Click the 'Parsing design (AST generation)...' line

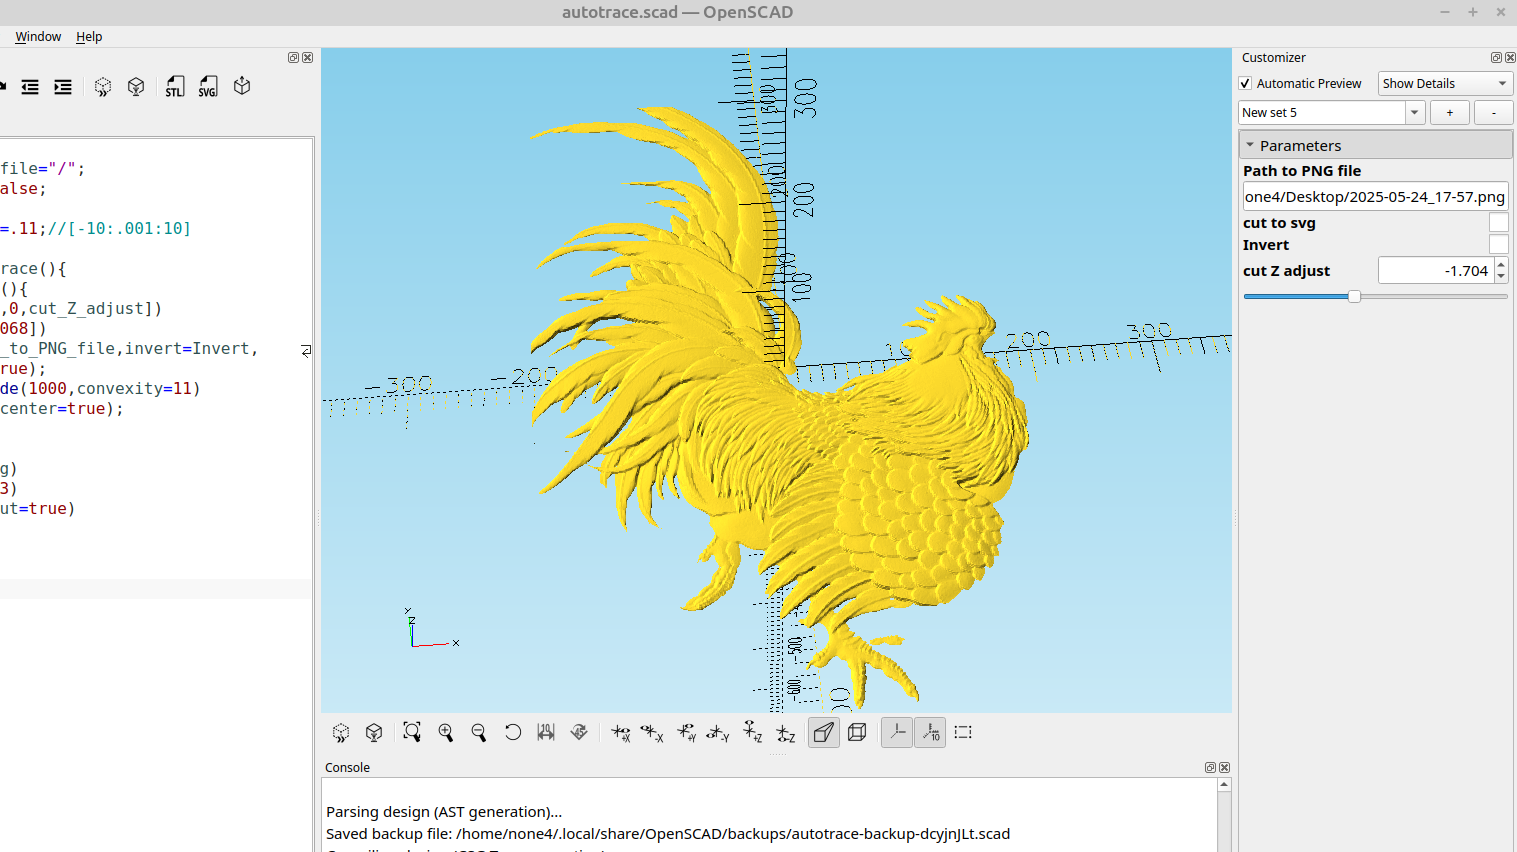(x=444, y=811)
